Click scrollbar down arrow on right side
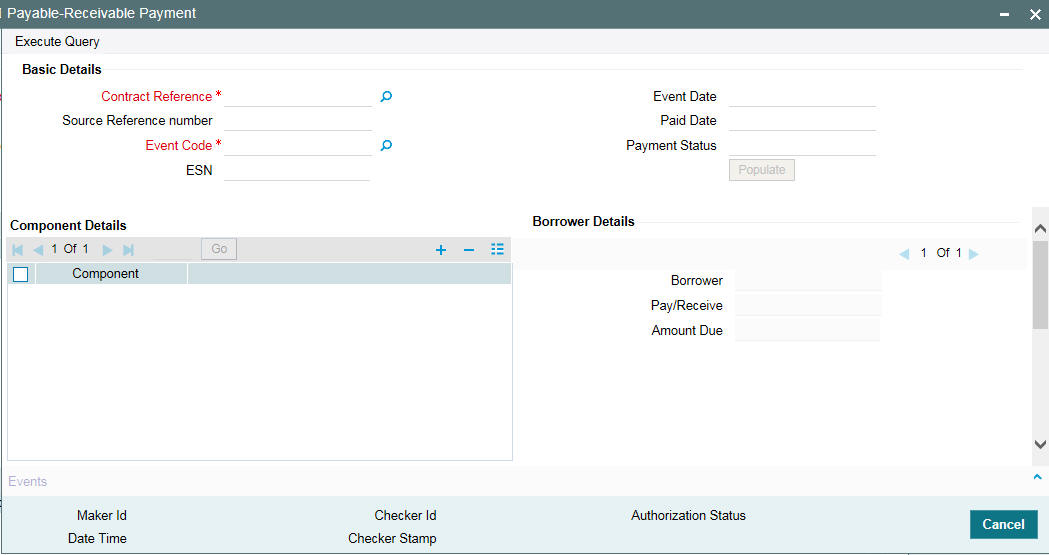The height and width of the screenshot is (555, 1049). click(1040, 444)
